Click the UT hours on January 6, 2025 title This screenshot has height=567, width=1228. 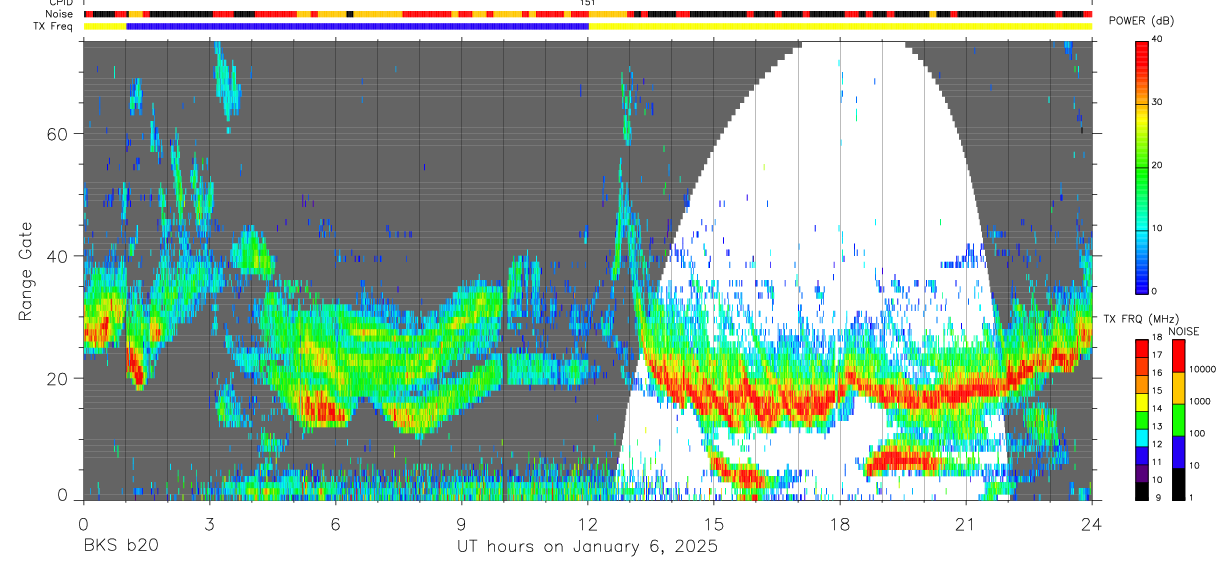coord(587,547)
